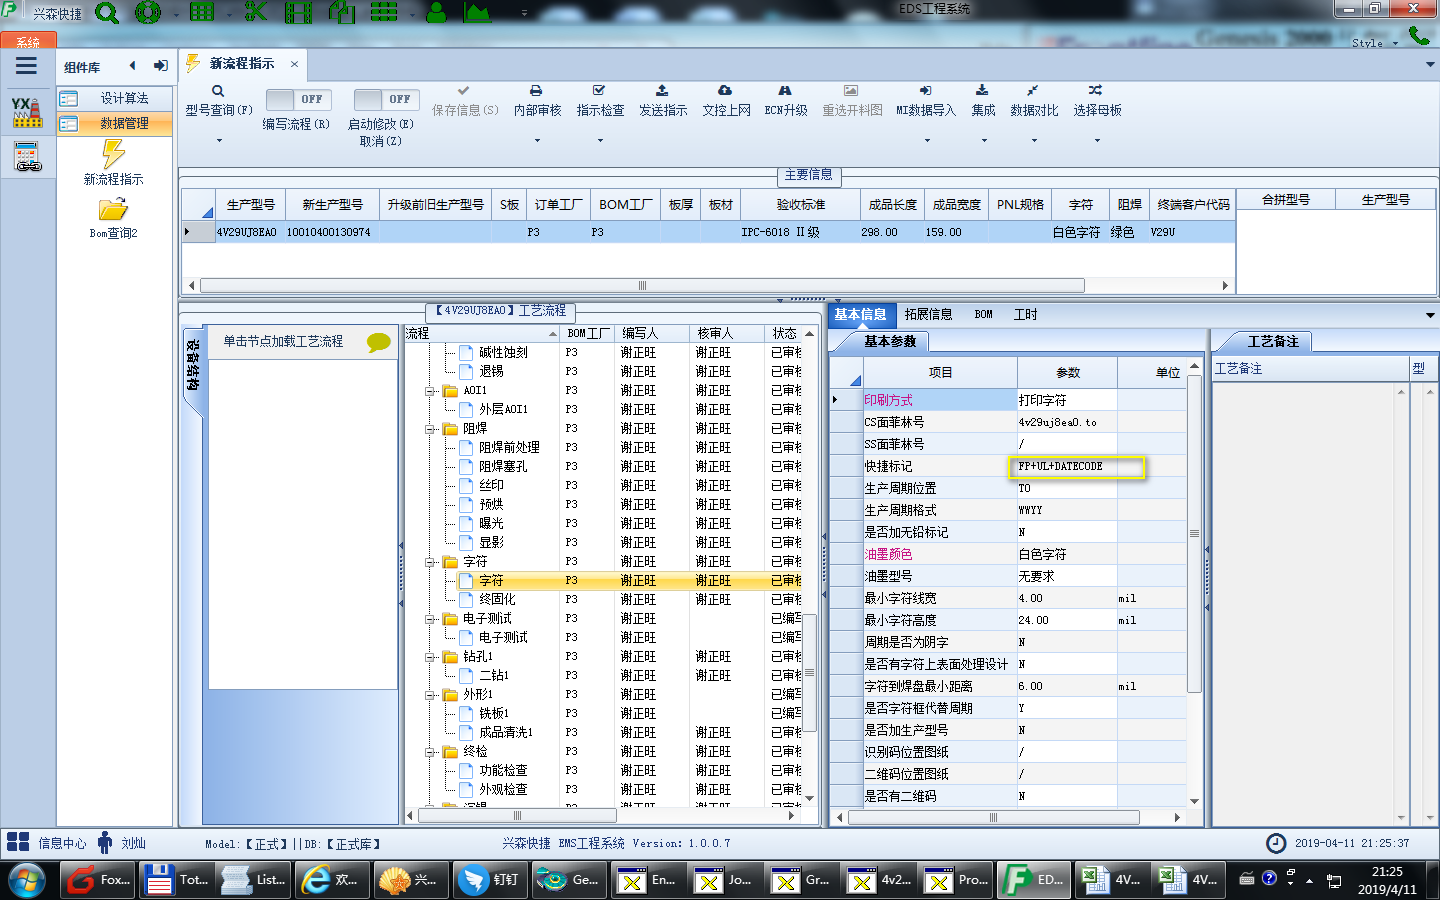The image size is (1440, 900).
Task: Collapse the 终检 folder node
Action: [x=430, y=752]
